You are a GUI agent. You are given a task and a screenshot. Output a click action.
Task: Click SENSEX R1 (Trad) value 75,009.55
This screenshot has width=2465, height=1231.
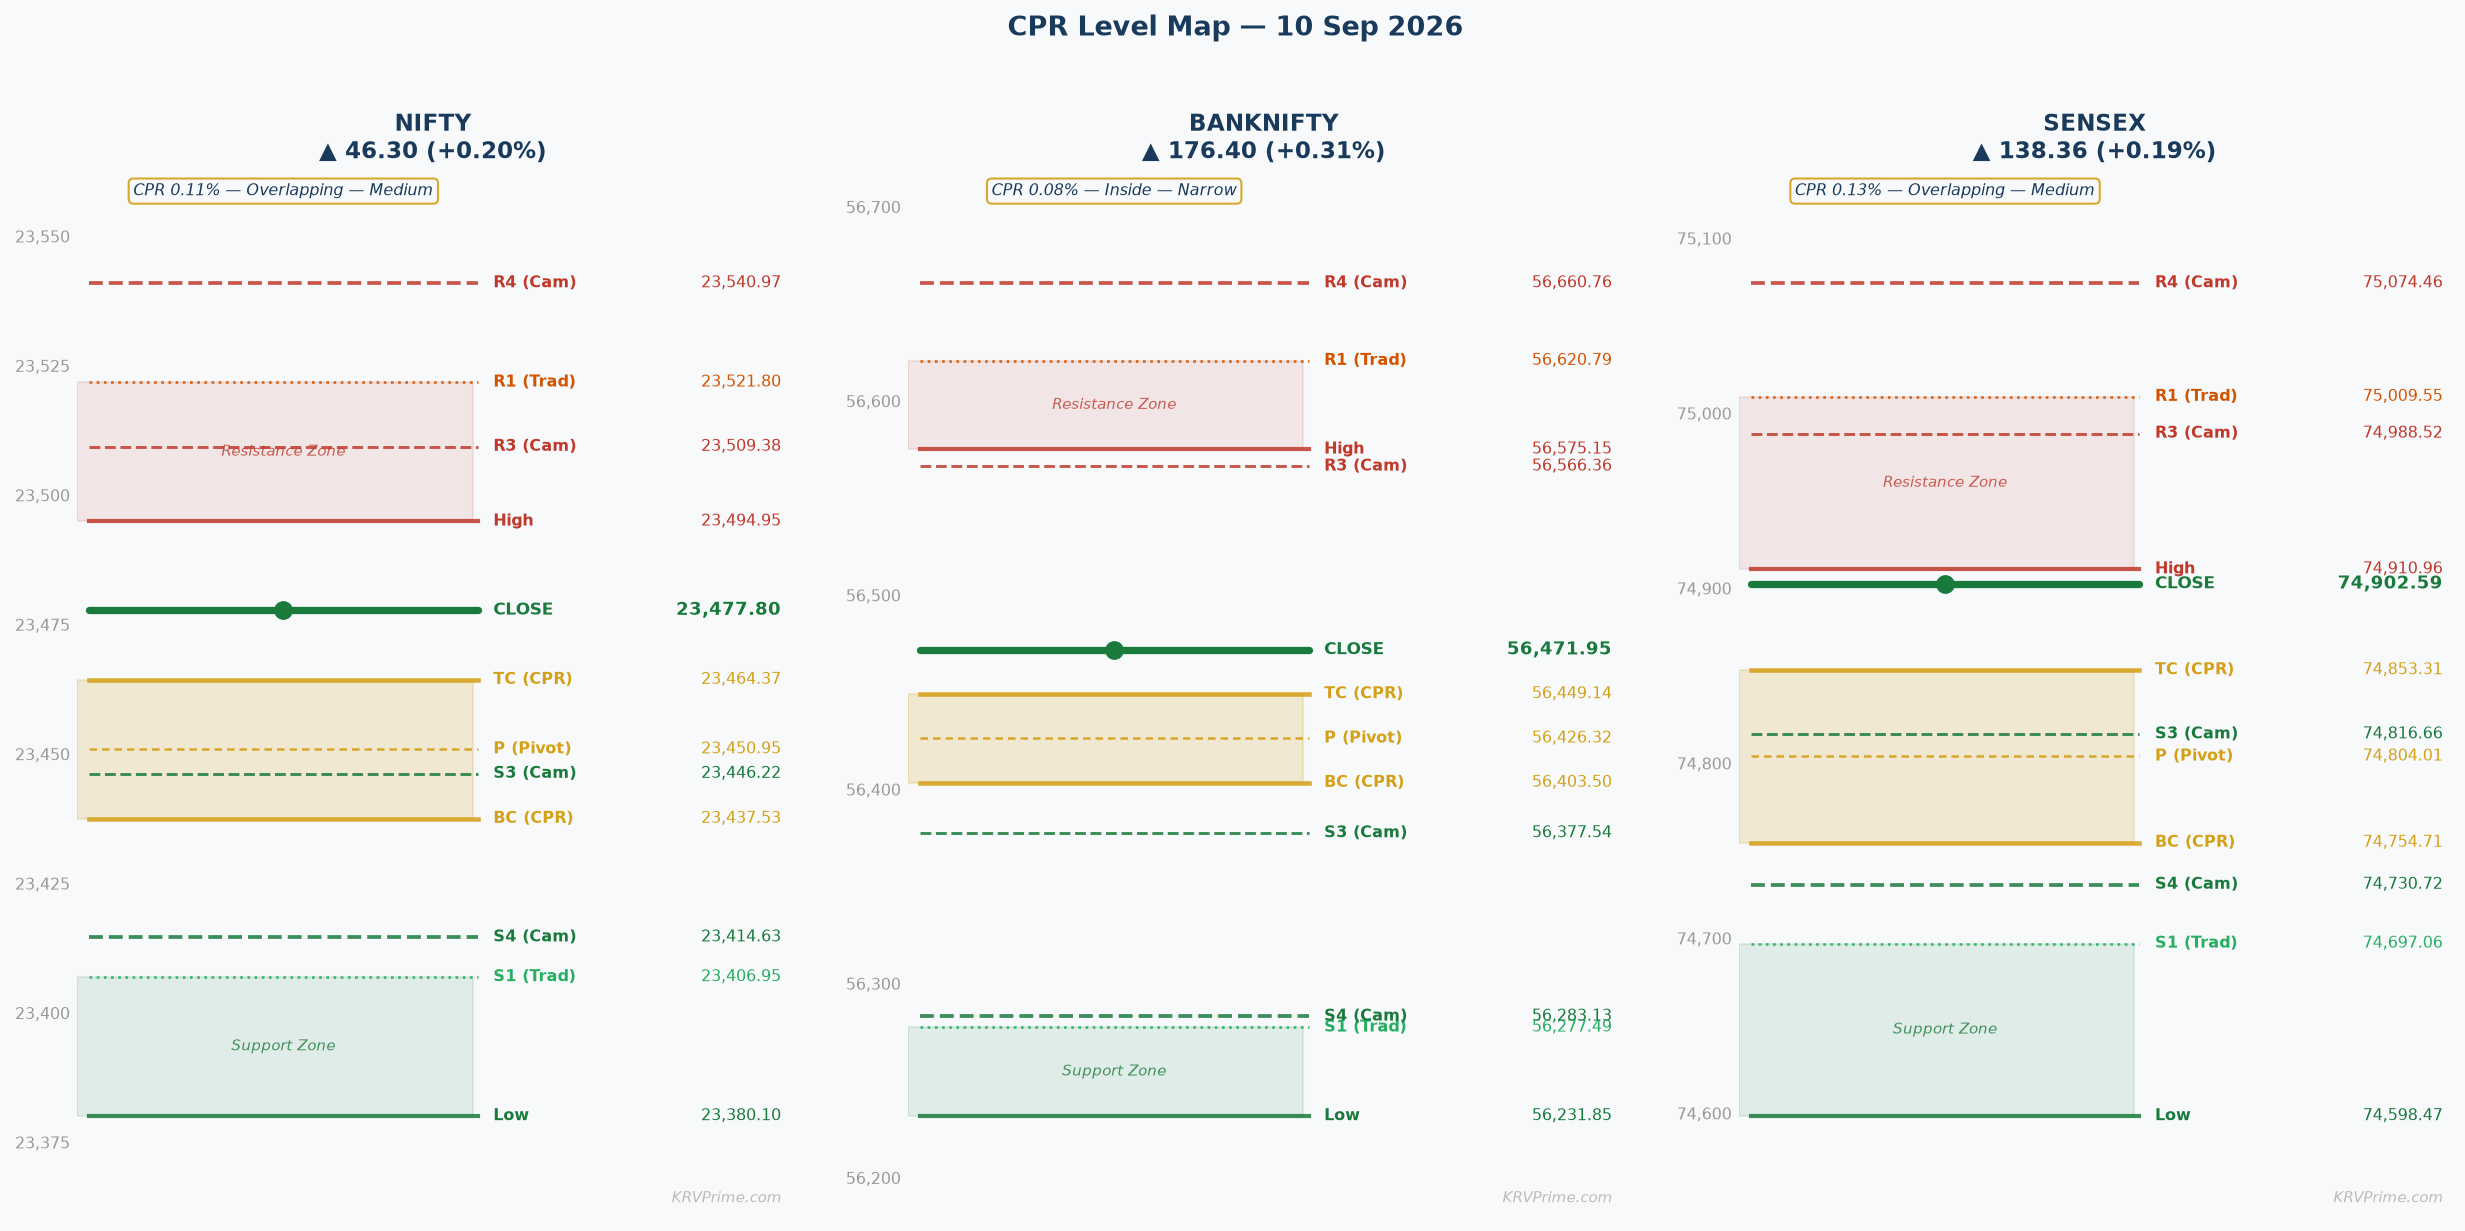click(x=2403, y=396)
